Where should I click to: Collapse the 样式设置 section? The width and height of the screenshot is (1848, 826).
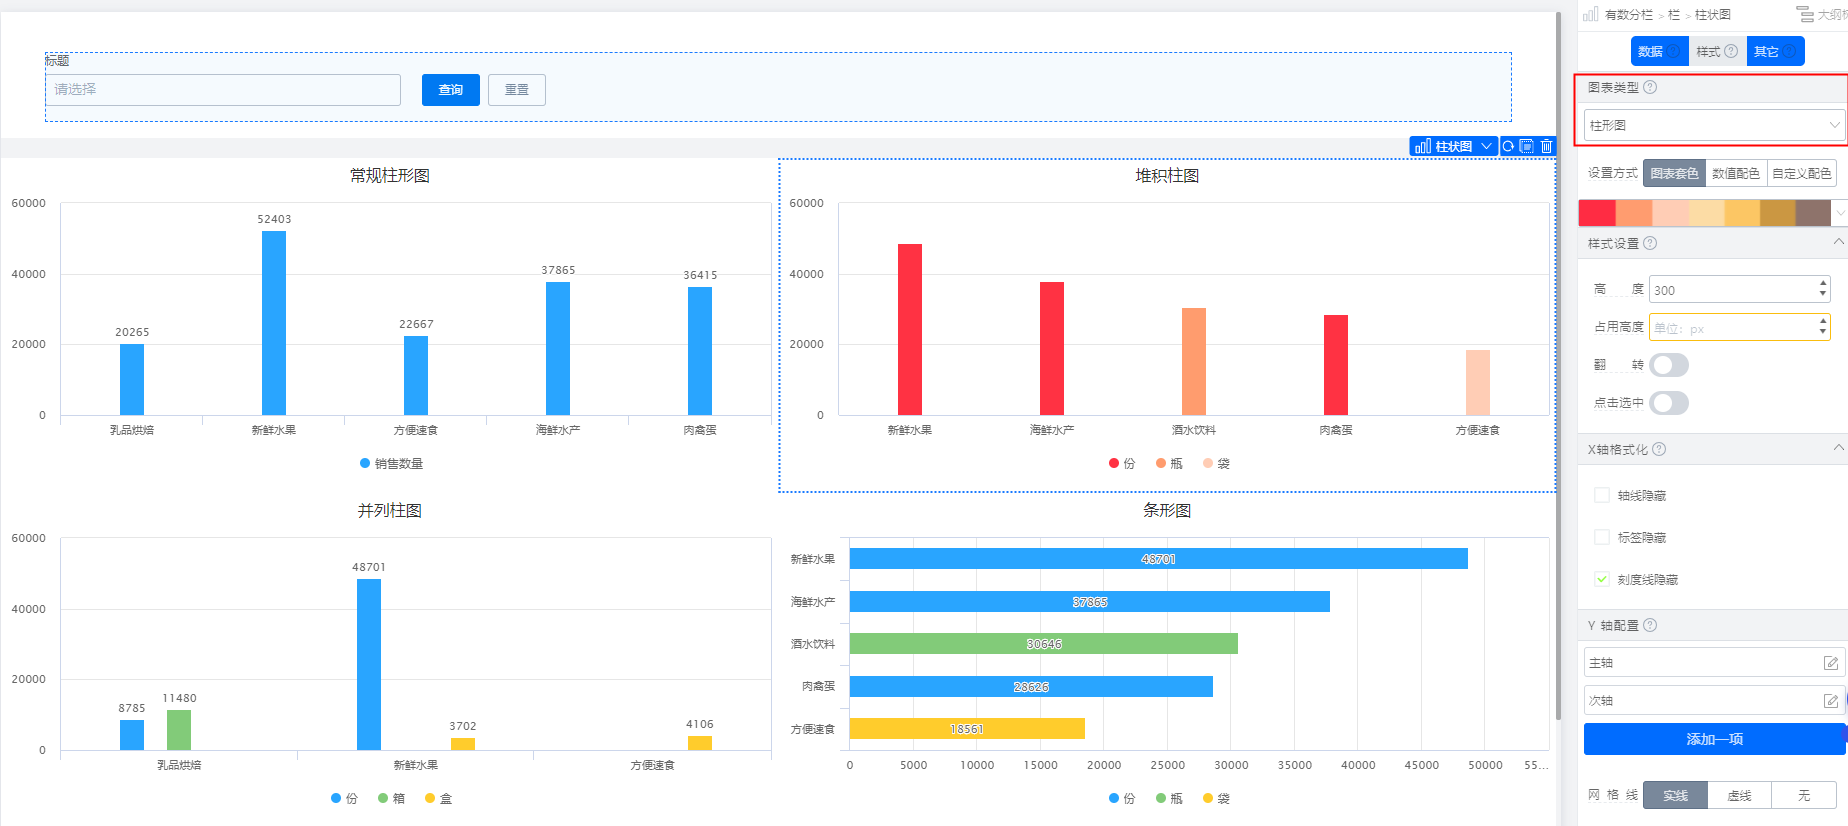click(1838, 243)
